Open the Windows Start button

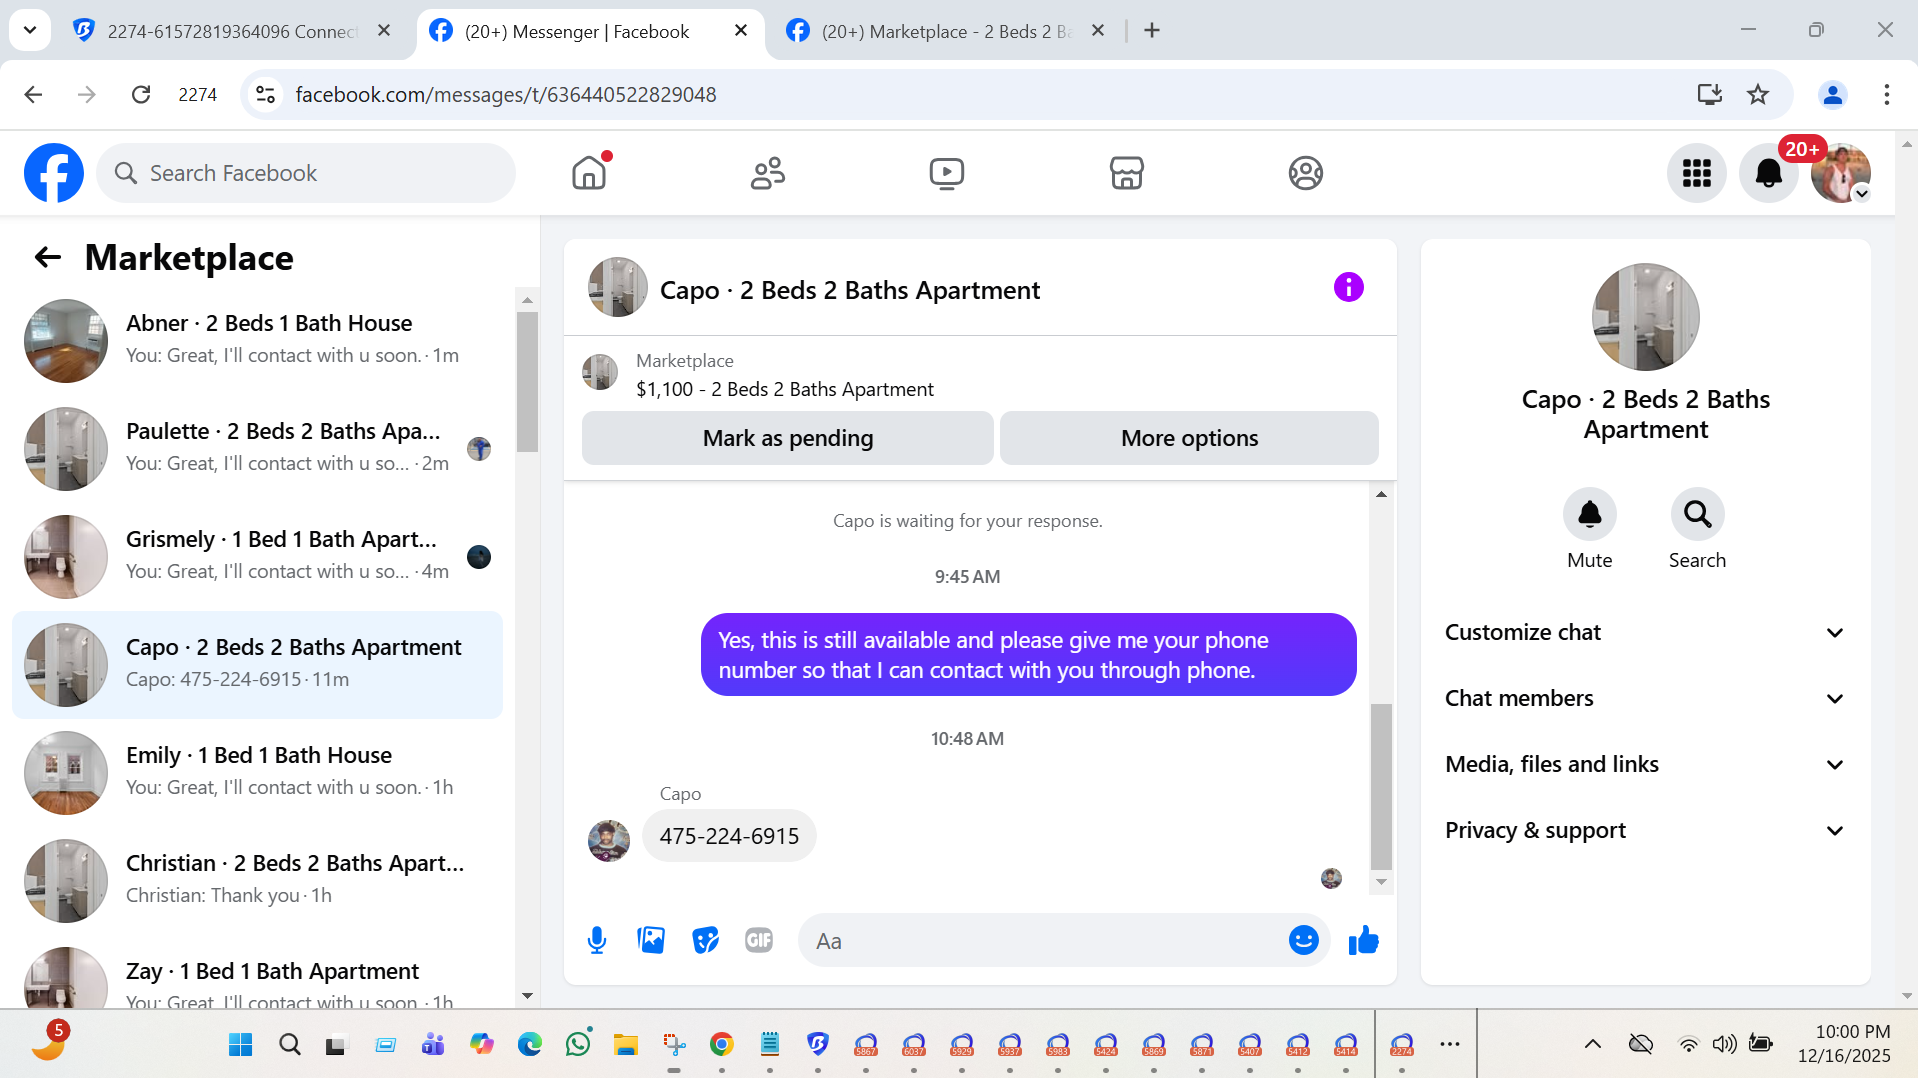click(241, 1044)
